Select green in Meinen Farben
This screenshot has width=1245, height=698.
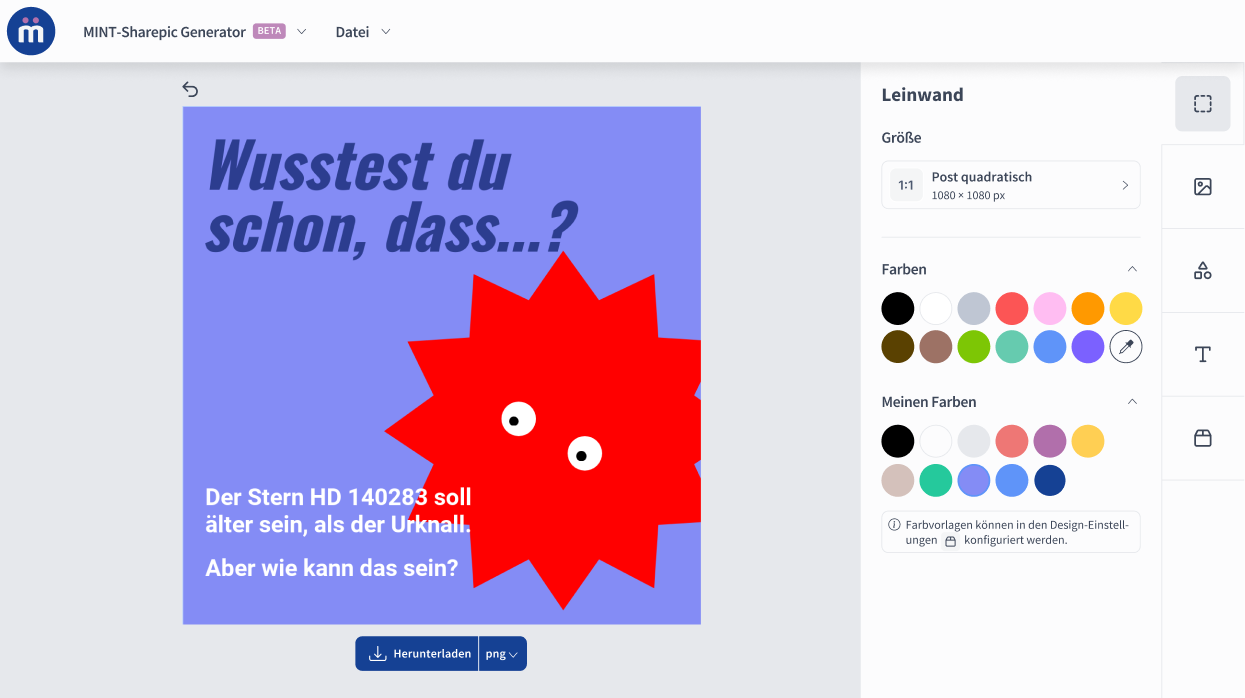[x=936, y=480]
